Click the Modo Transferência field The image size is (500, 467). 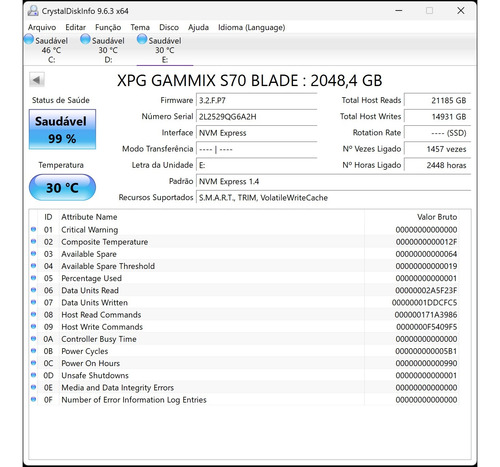pyautogui.click(x=256, y=149)
